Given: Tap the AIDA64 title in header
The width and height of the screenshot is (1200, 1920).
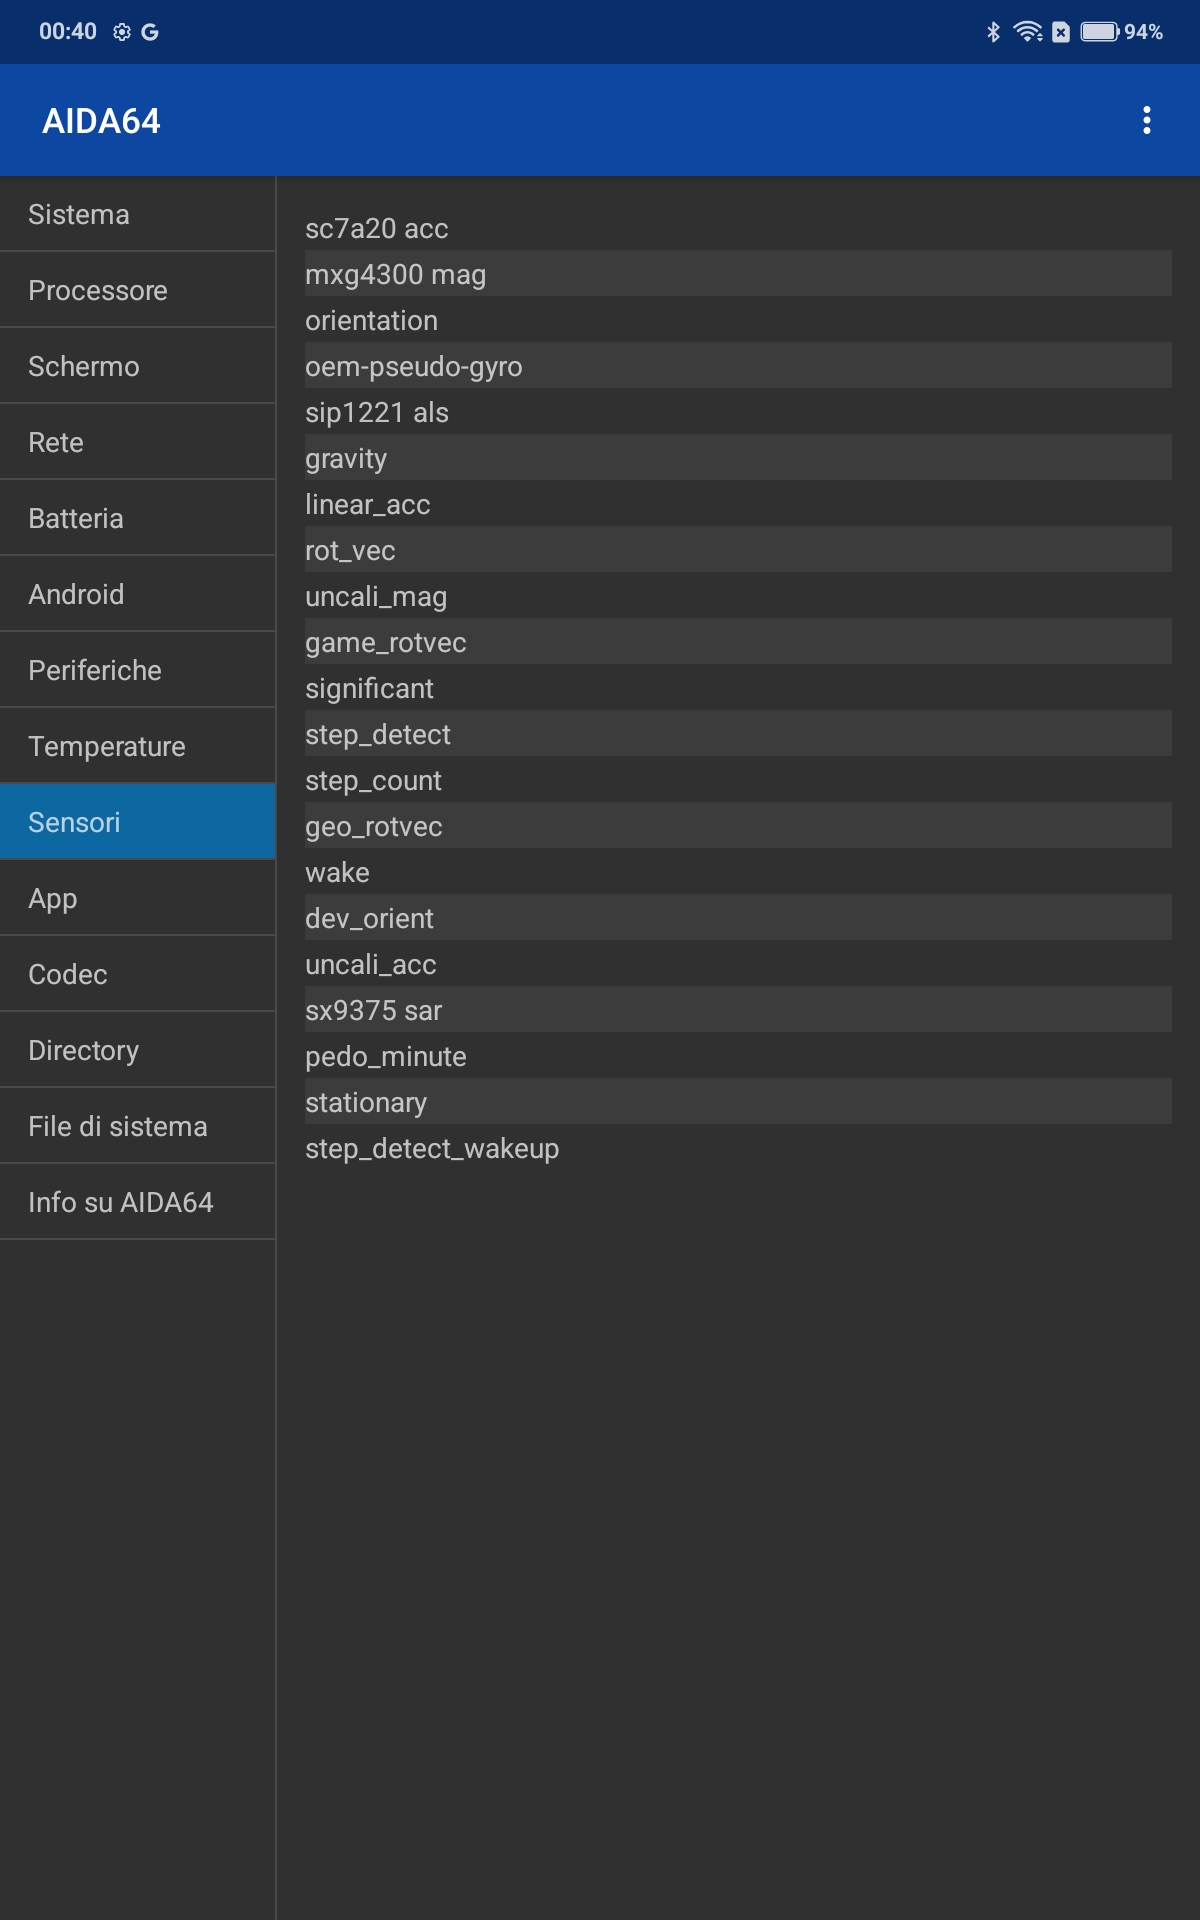Looking at the screenshot, I should [101, 121].
